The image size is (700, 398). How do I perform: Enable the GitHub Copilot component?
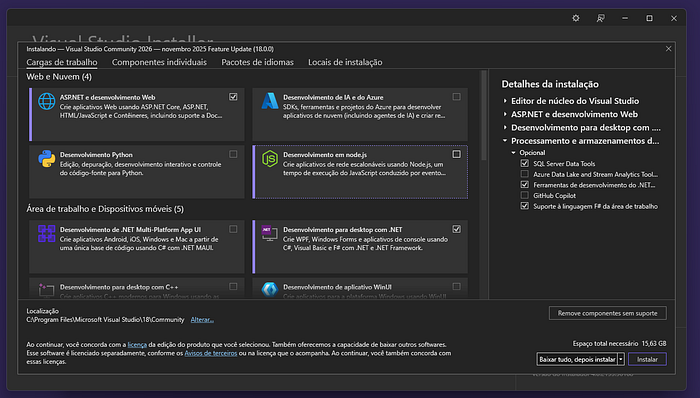pyautogui.click(x=525, y=195)
